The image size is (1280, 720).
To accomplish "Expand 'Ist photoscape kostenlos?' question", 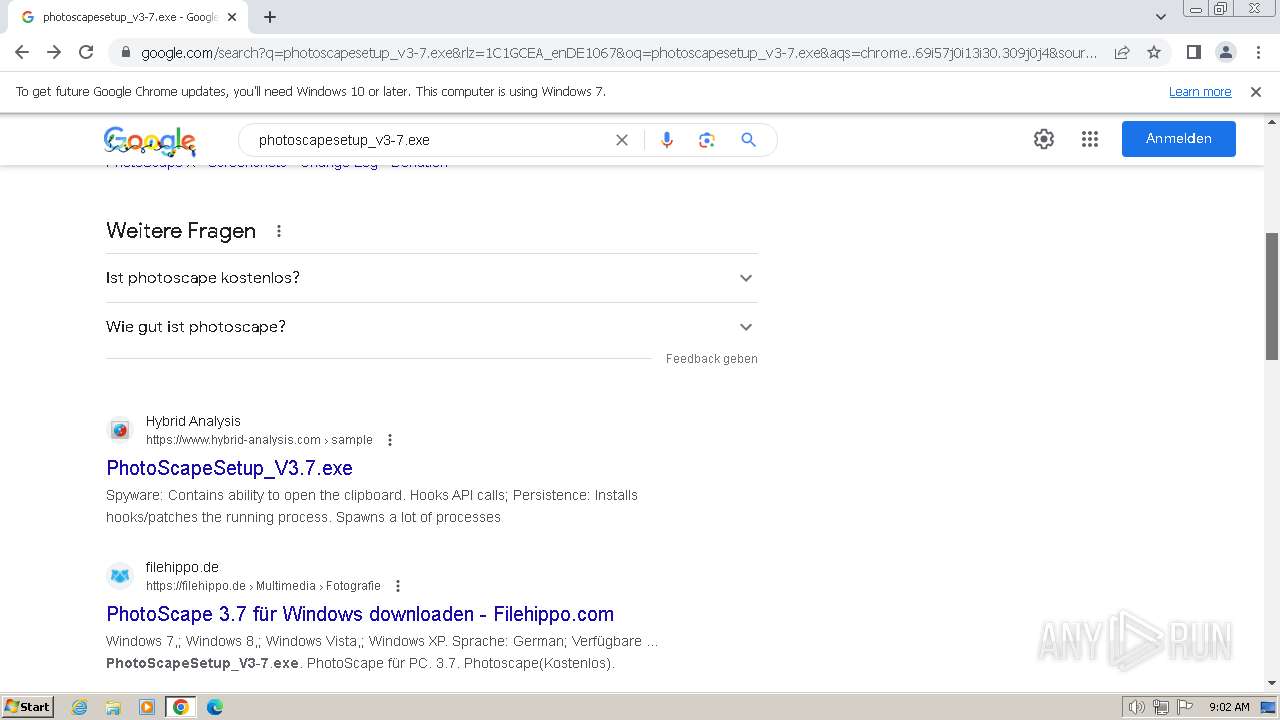I will [x=432, y=278].
